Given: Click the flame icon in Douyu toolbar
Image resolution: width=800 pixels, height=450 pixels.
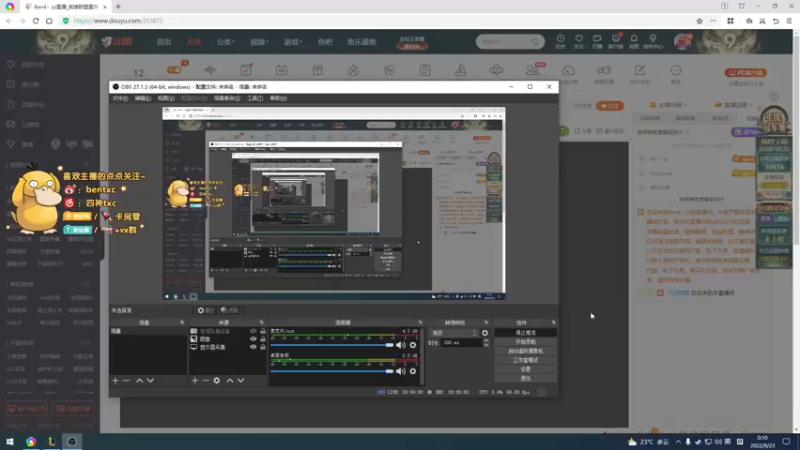Looking at the screenshot, I should (x=354, y=70).
